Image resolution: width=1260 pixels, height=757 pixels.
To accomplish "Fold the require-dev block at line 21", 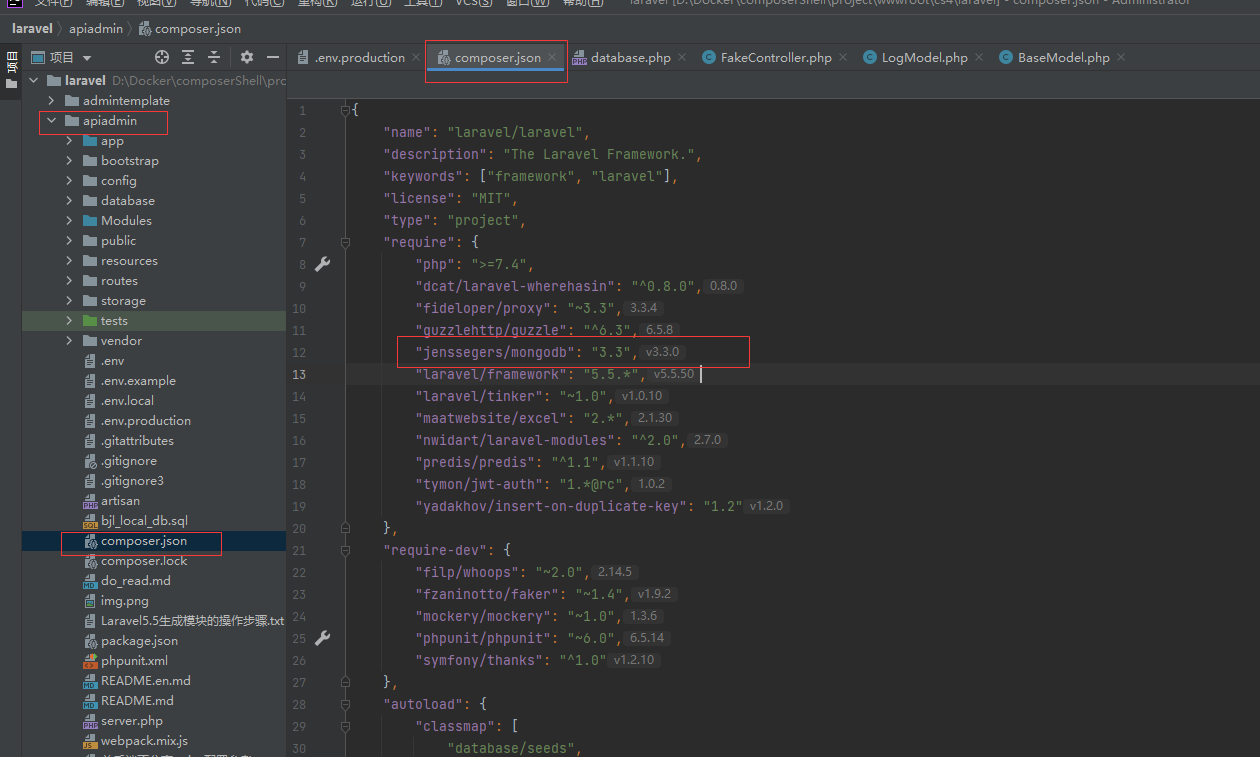I will point(345,550).
